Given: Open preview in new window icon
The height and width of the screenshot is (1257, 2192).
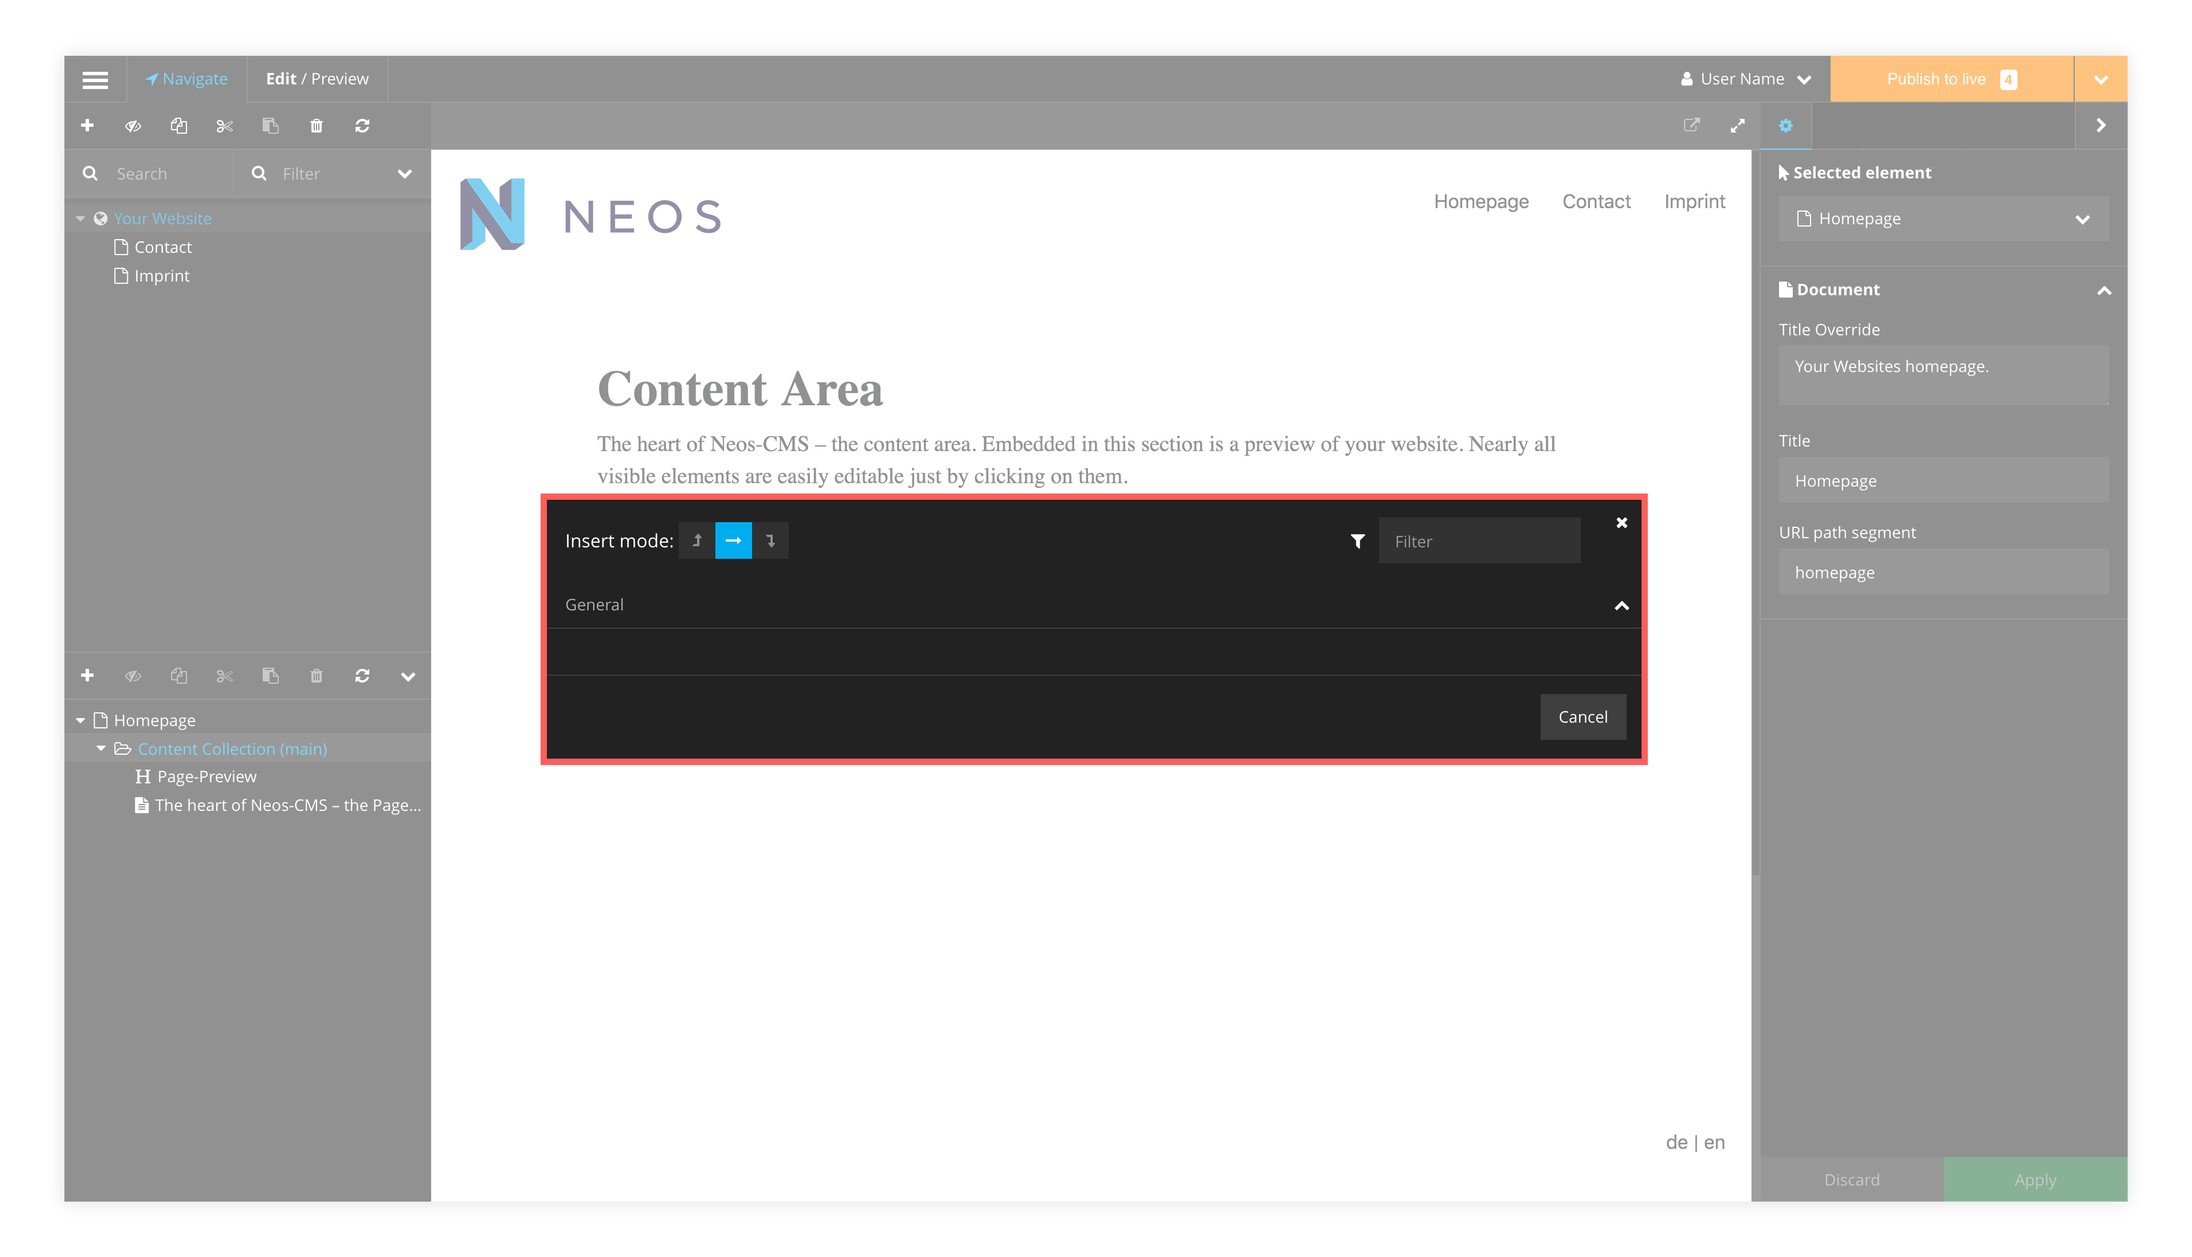Looking at the screenshot, I should 1691,125.
